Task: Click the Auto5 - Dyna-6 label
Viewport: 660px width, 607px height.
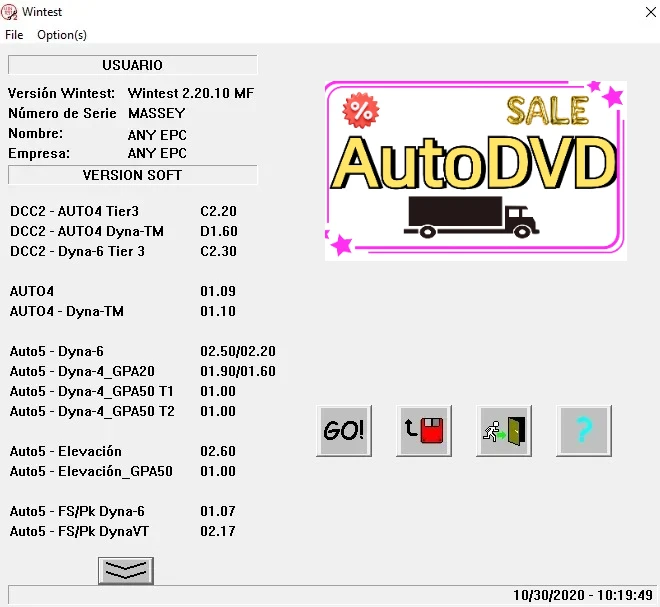Action: (57, 351)
